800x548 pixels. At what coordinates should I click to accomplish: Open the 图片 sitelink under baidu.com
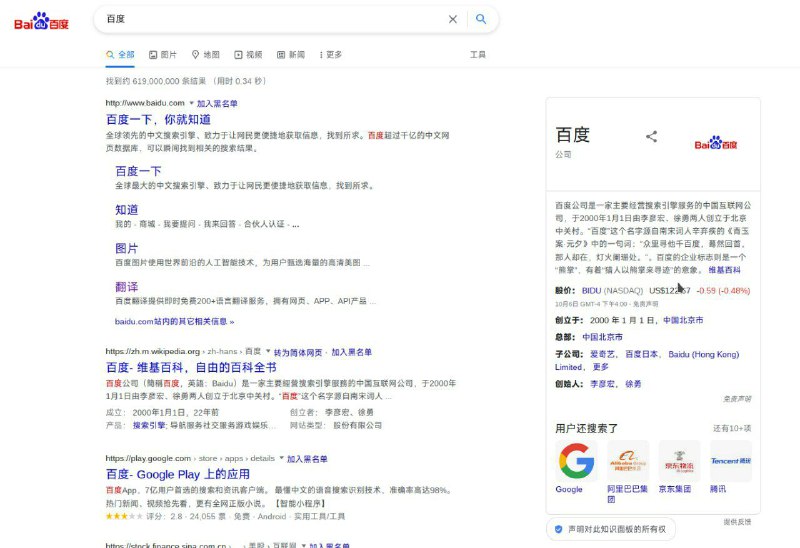click(127, 248)
